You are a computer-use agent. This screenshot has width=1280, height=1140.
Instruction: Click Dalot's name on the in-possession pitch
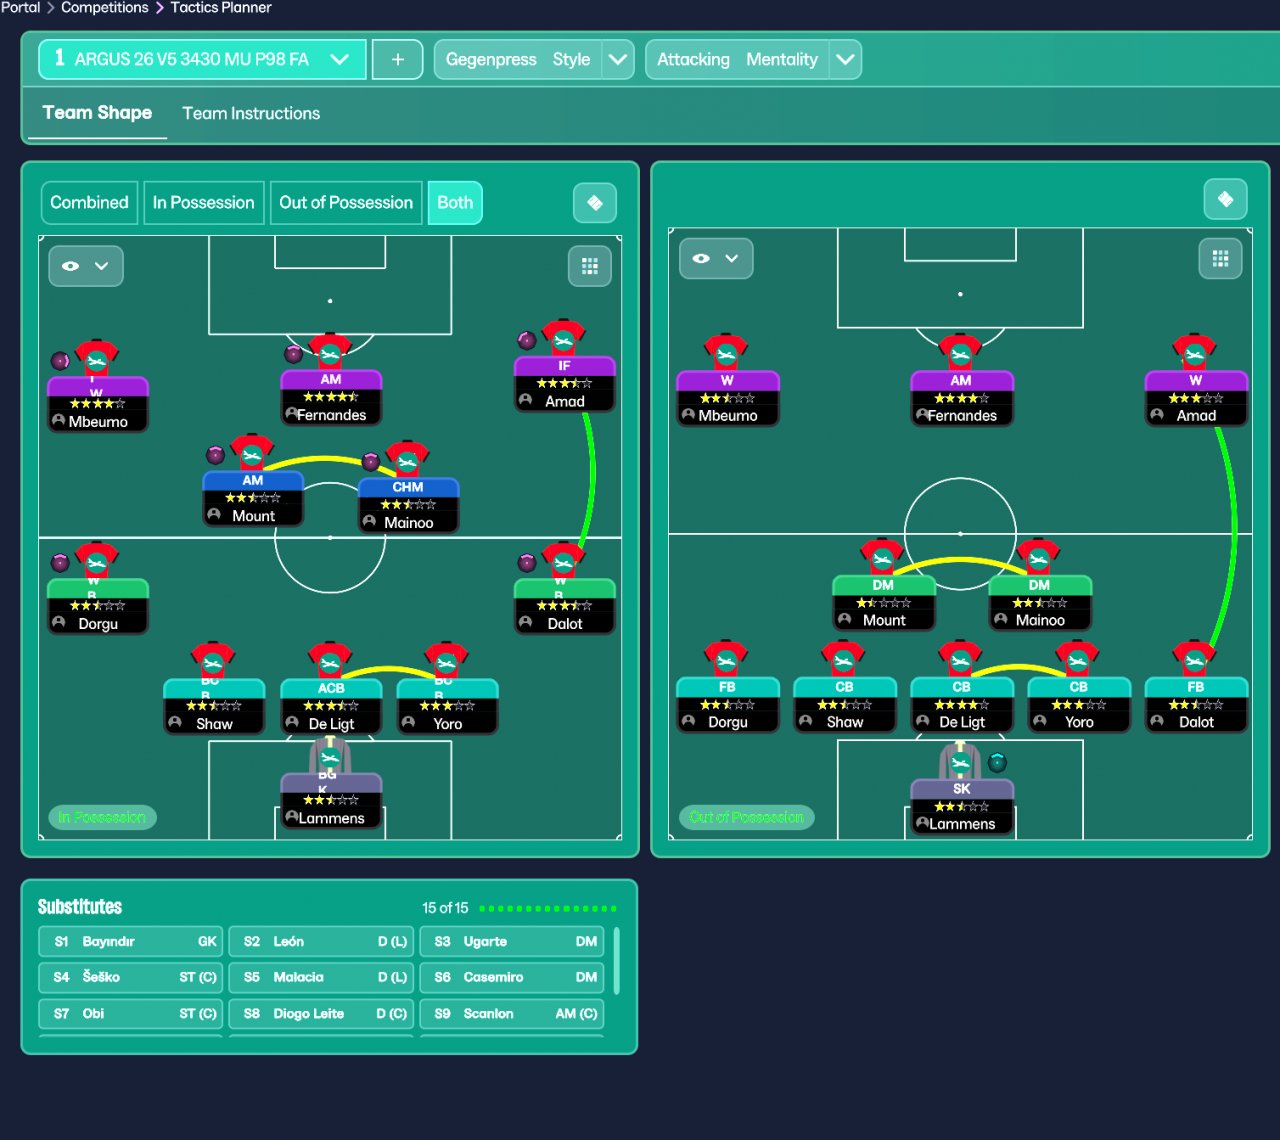[565, 624]
